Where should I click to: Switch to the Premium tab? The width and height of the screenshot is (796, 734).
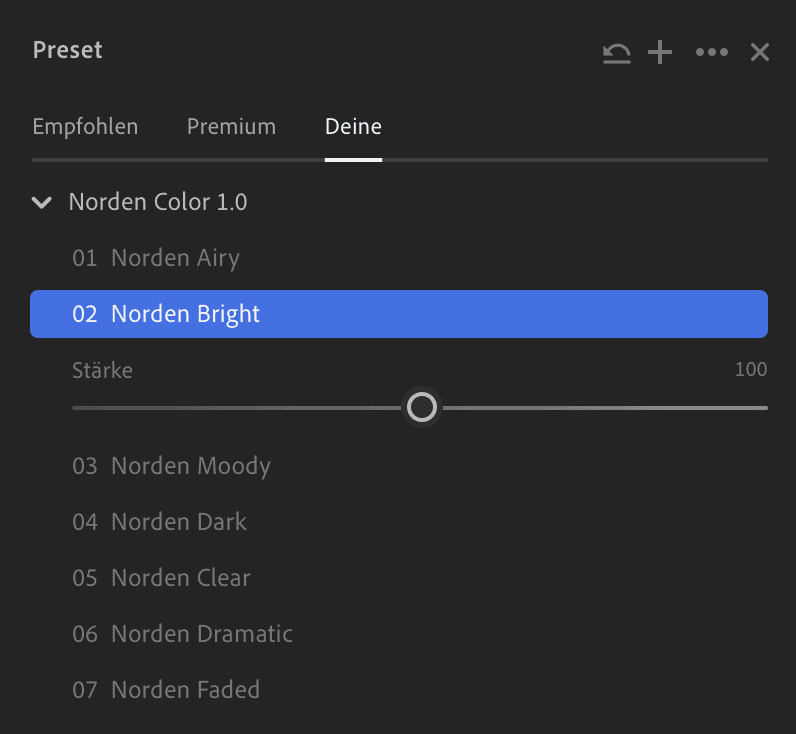click(x=231, y=126)
